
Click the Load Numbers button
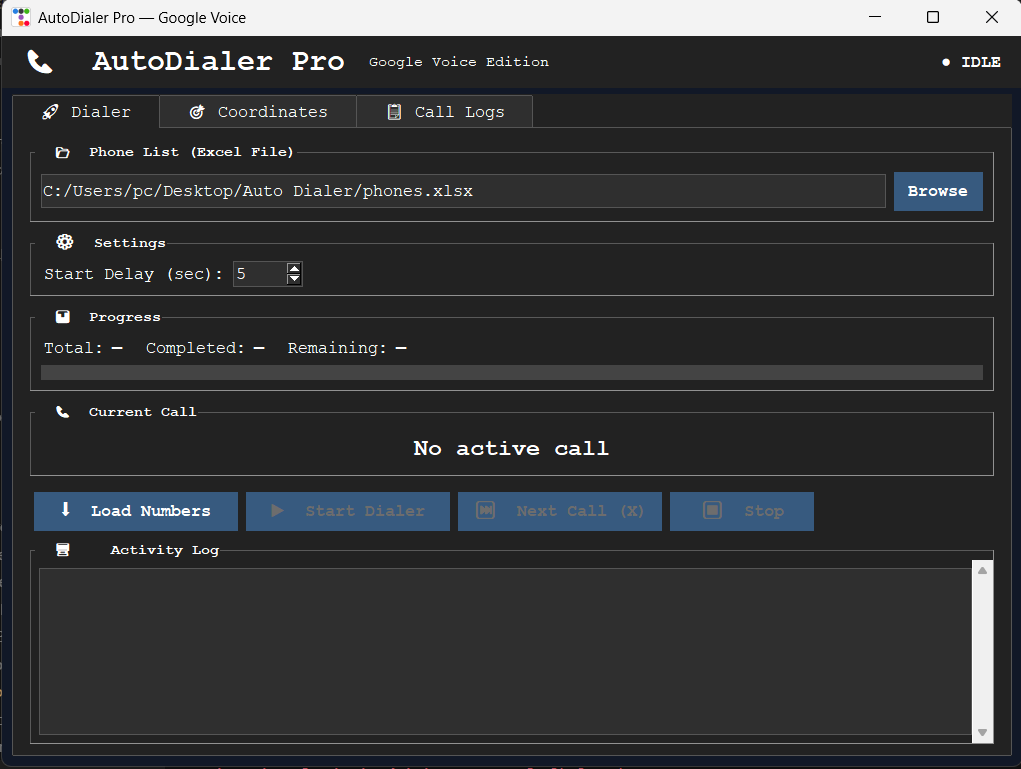[136, 511]
